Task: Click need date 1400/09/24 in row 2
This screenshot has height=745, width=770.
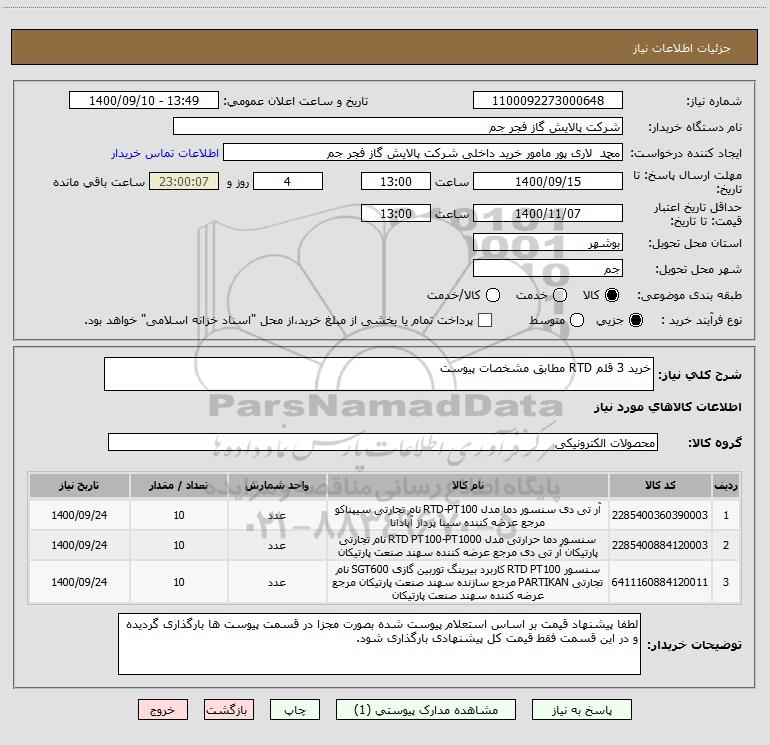Action: click(x=79, y=545)
